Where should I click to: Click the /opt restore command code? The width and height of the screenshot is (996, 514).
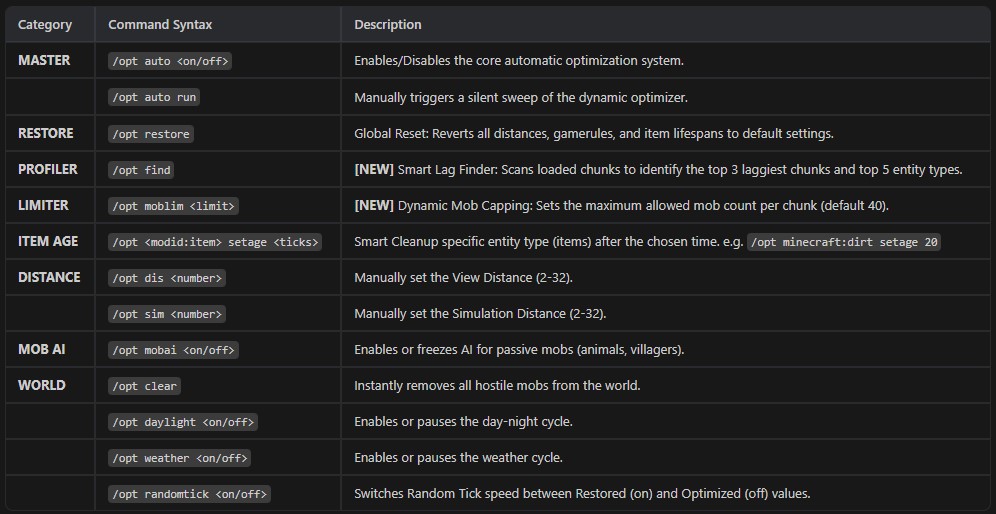pyautogui.click(x=151, y=134)
